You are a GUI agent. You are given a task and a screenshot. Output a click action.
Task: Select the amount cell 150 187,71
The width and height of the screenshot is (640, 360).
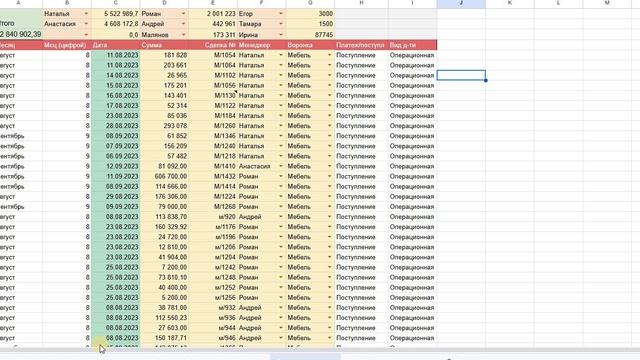tap(164, 338)
